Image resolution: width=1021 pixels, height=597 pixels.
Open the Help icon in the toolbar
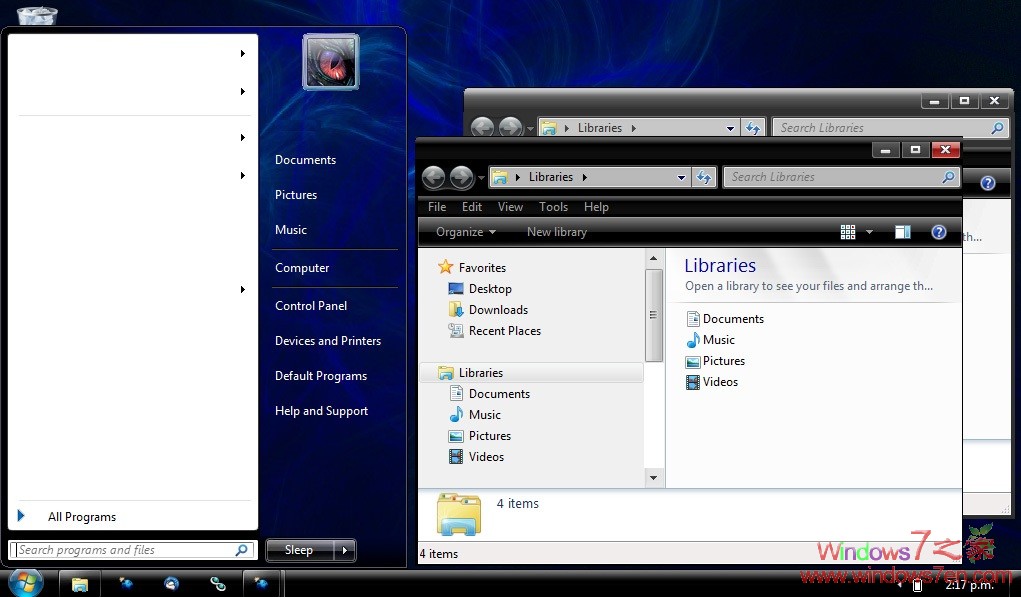click(x=938, y=231)
